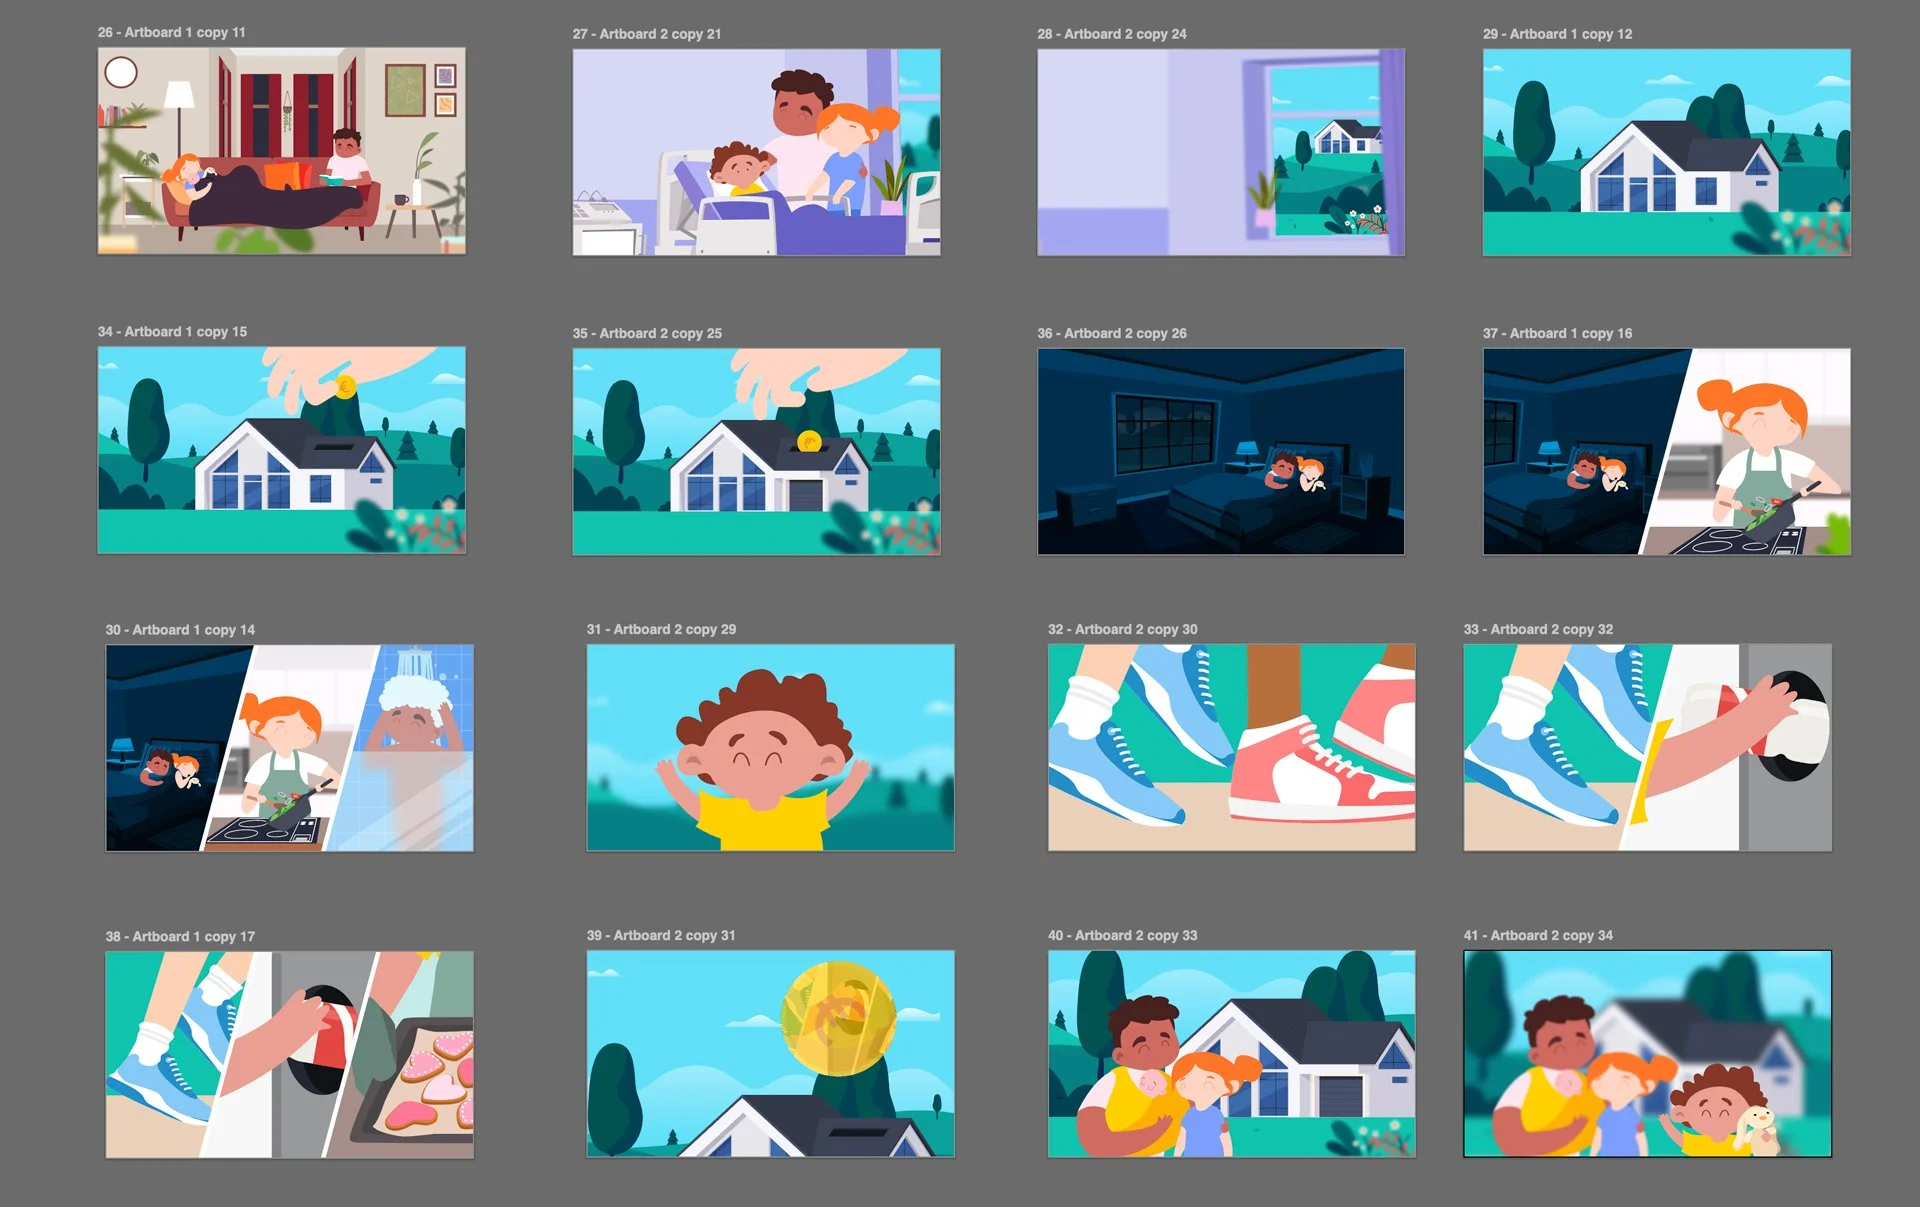Click the cheering curly-haired child artboard

[x=770, y=748]
